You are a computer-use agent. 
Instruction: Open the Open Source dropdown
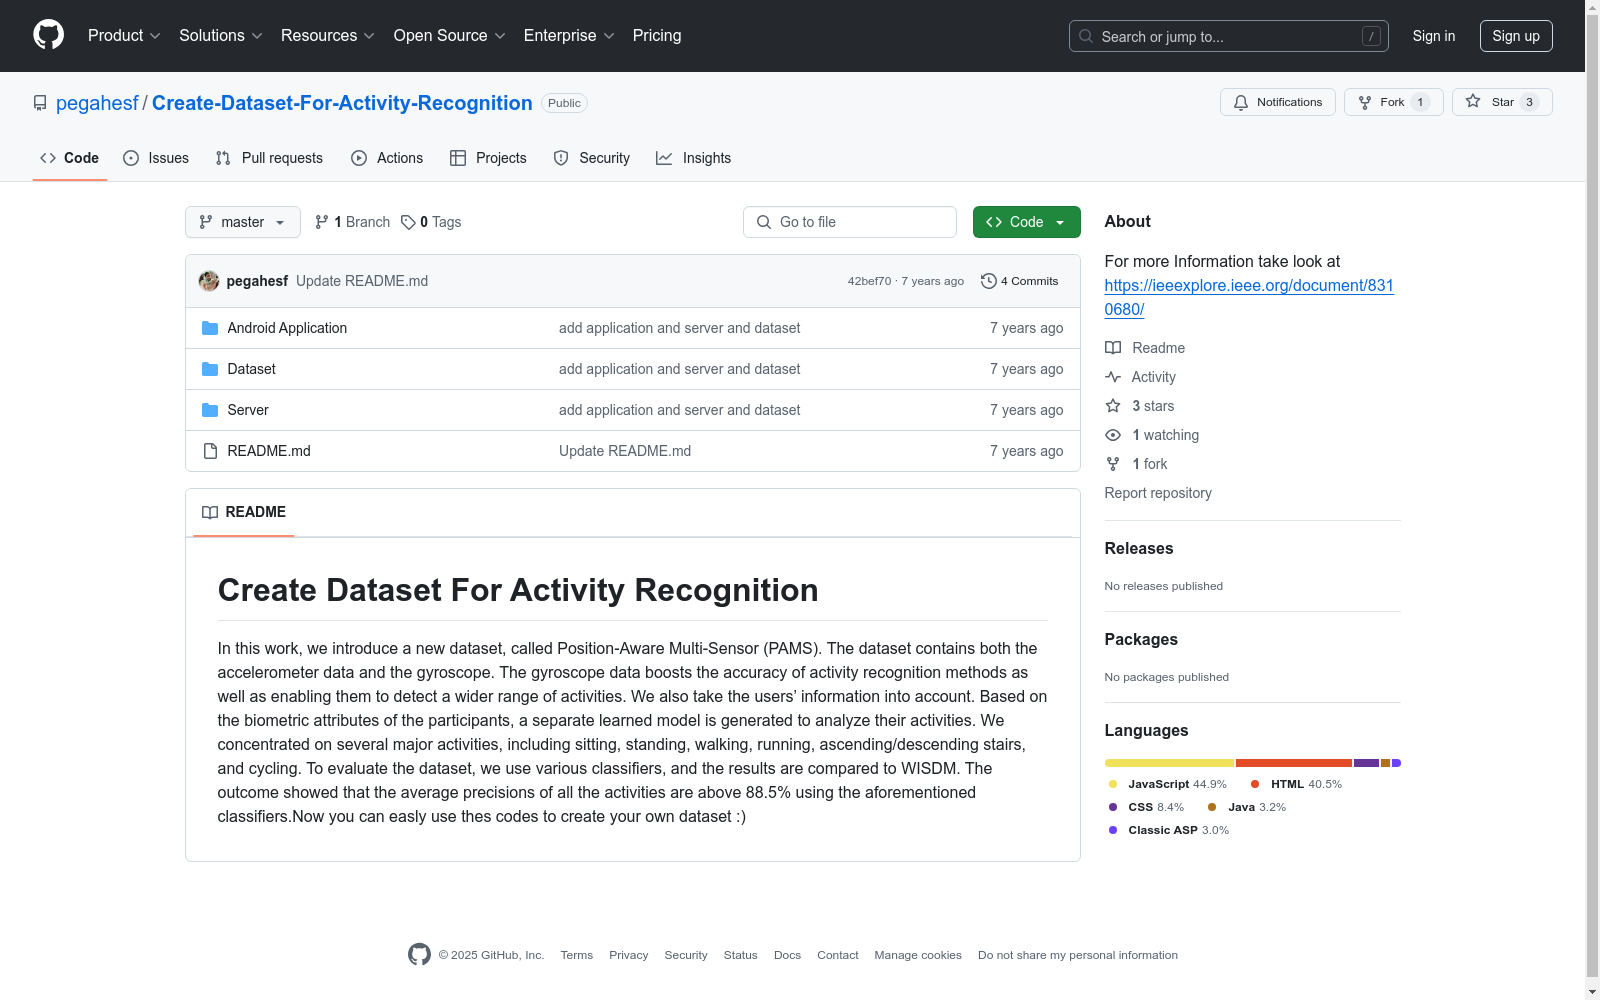pyautogui.click(x=450, y=36)
